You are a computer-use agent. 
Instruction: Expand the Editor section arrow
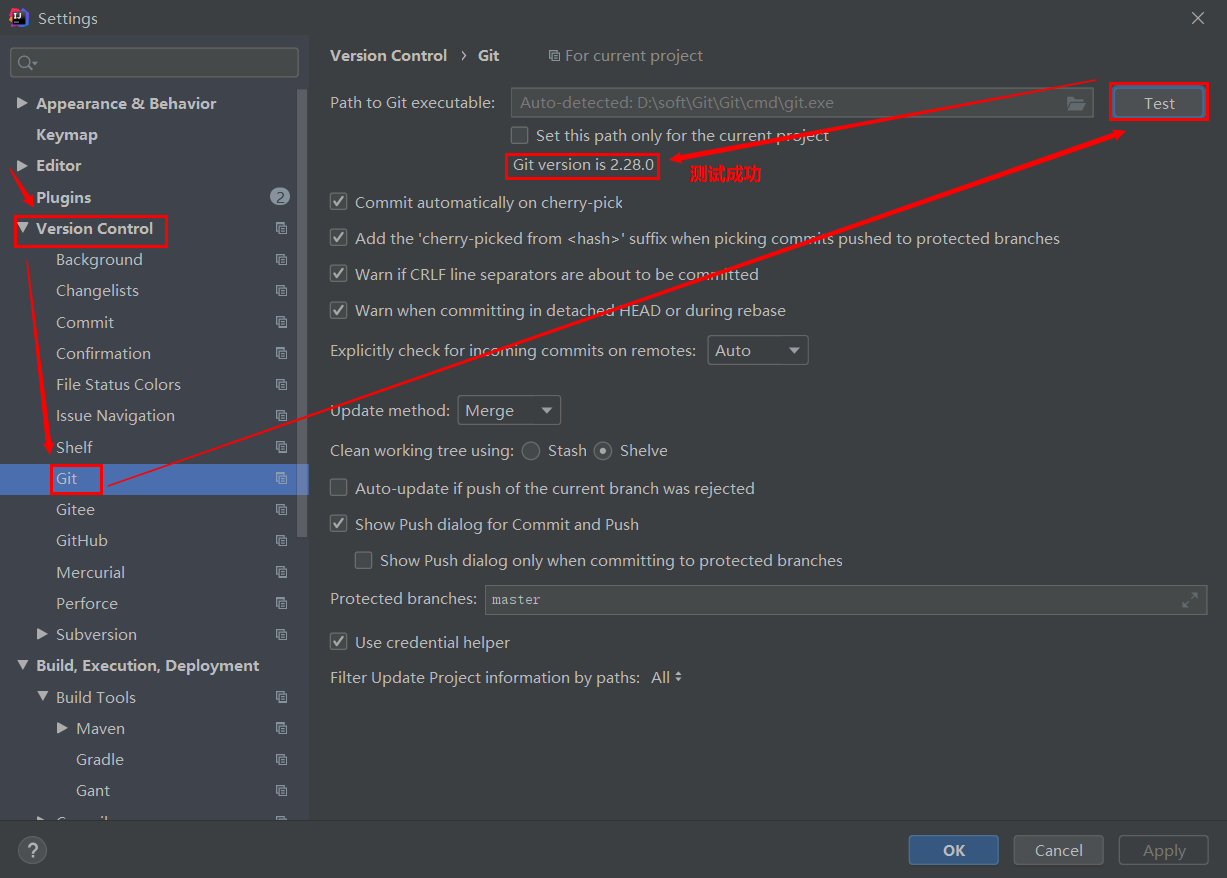(x=23, y=165)
